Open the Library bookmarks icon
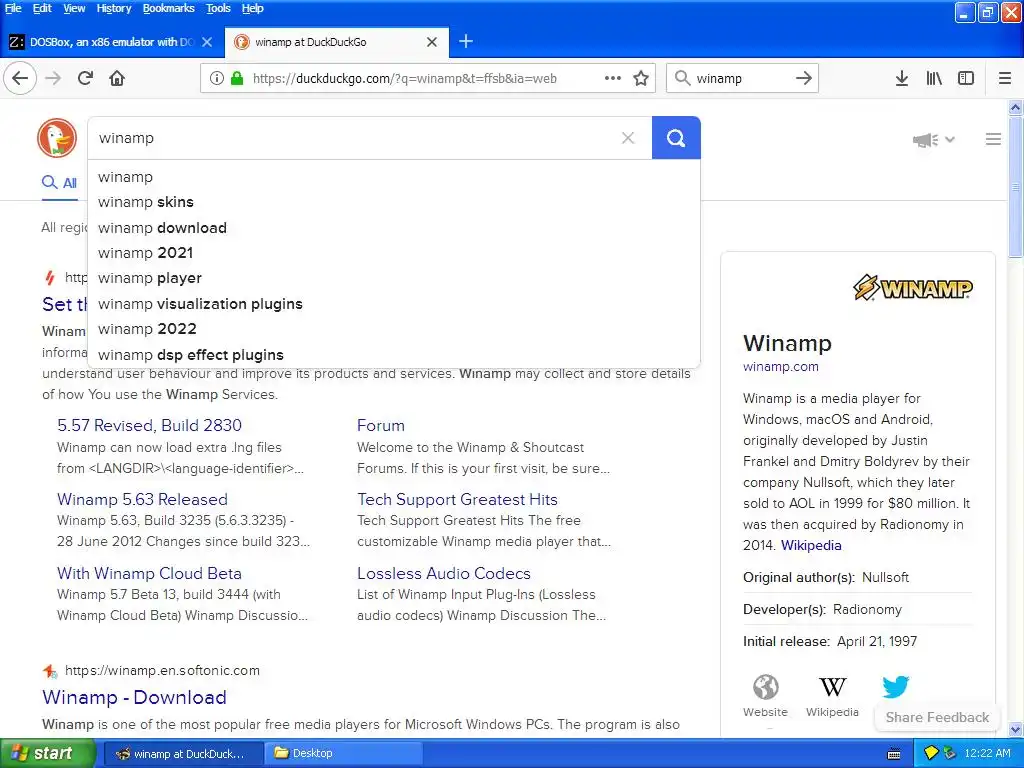The image size is (1024, 768). click(934, 78)
